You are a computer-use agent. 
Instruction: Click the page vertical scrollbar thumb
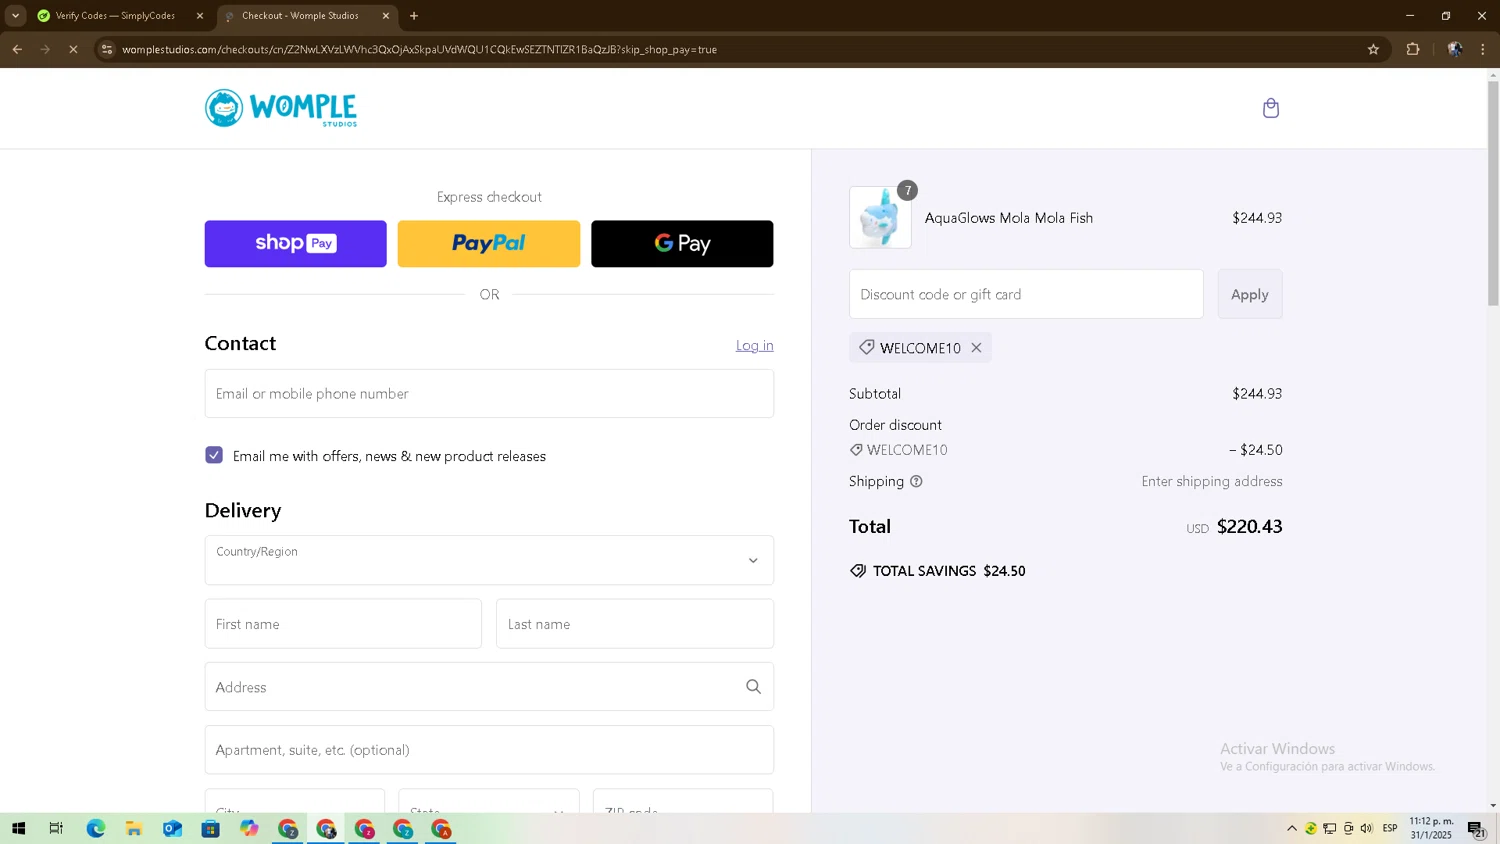[x=1493, y=193]
